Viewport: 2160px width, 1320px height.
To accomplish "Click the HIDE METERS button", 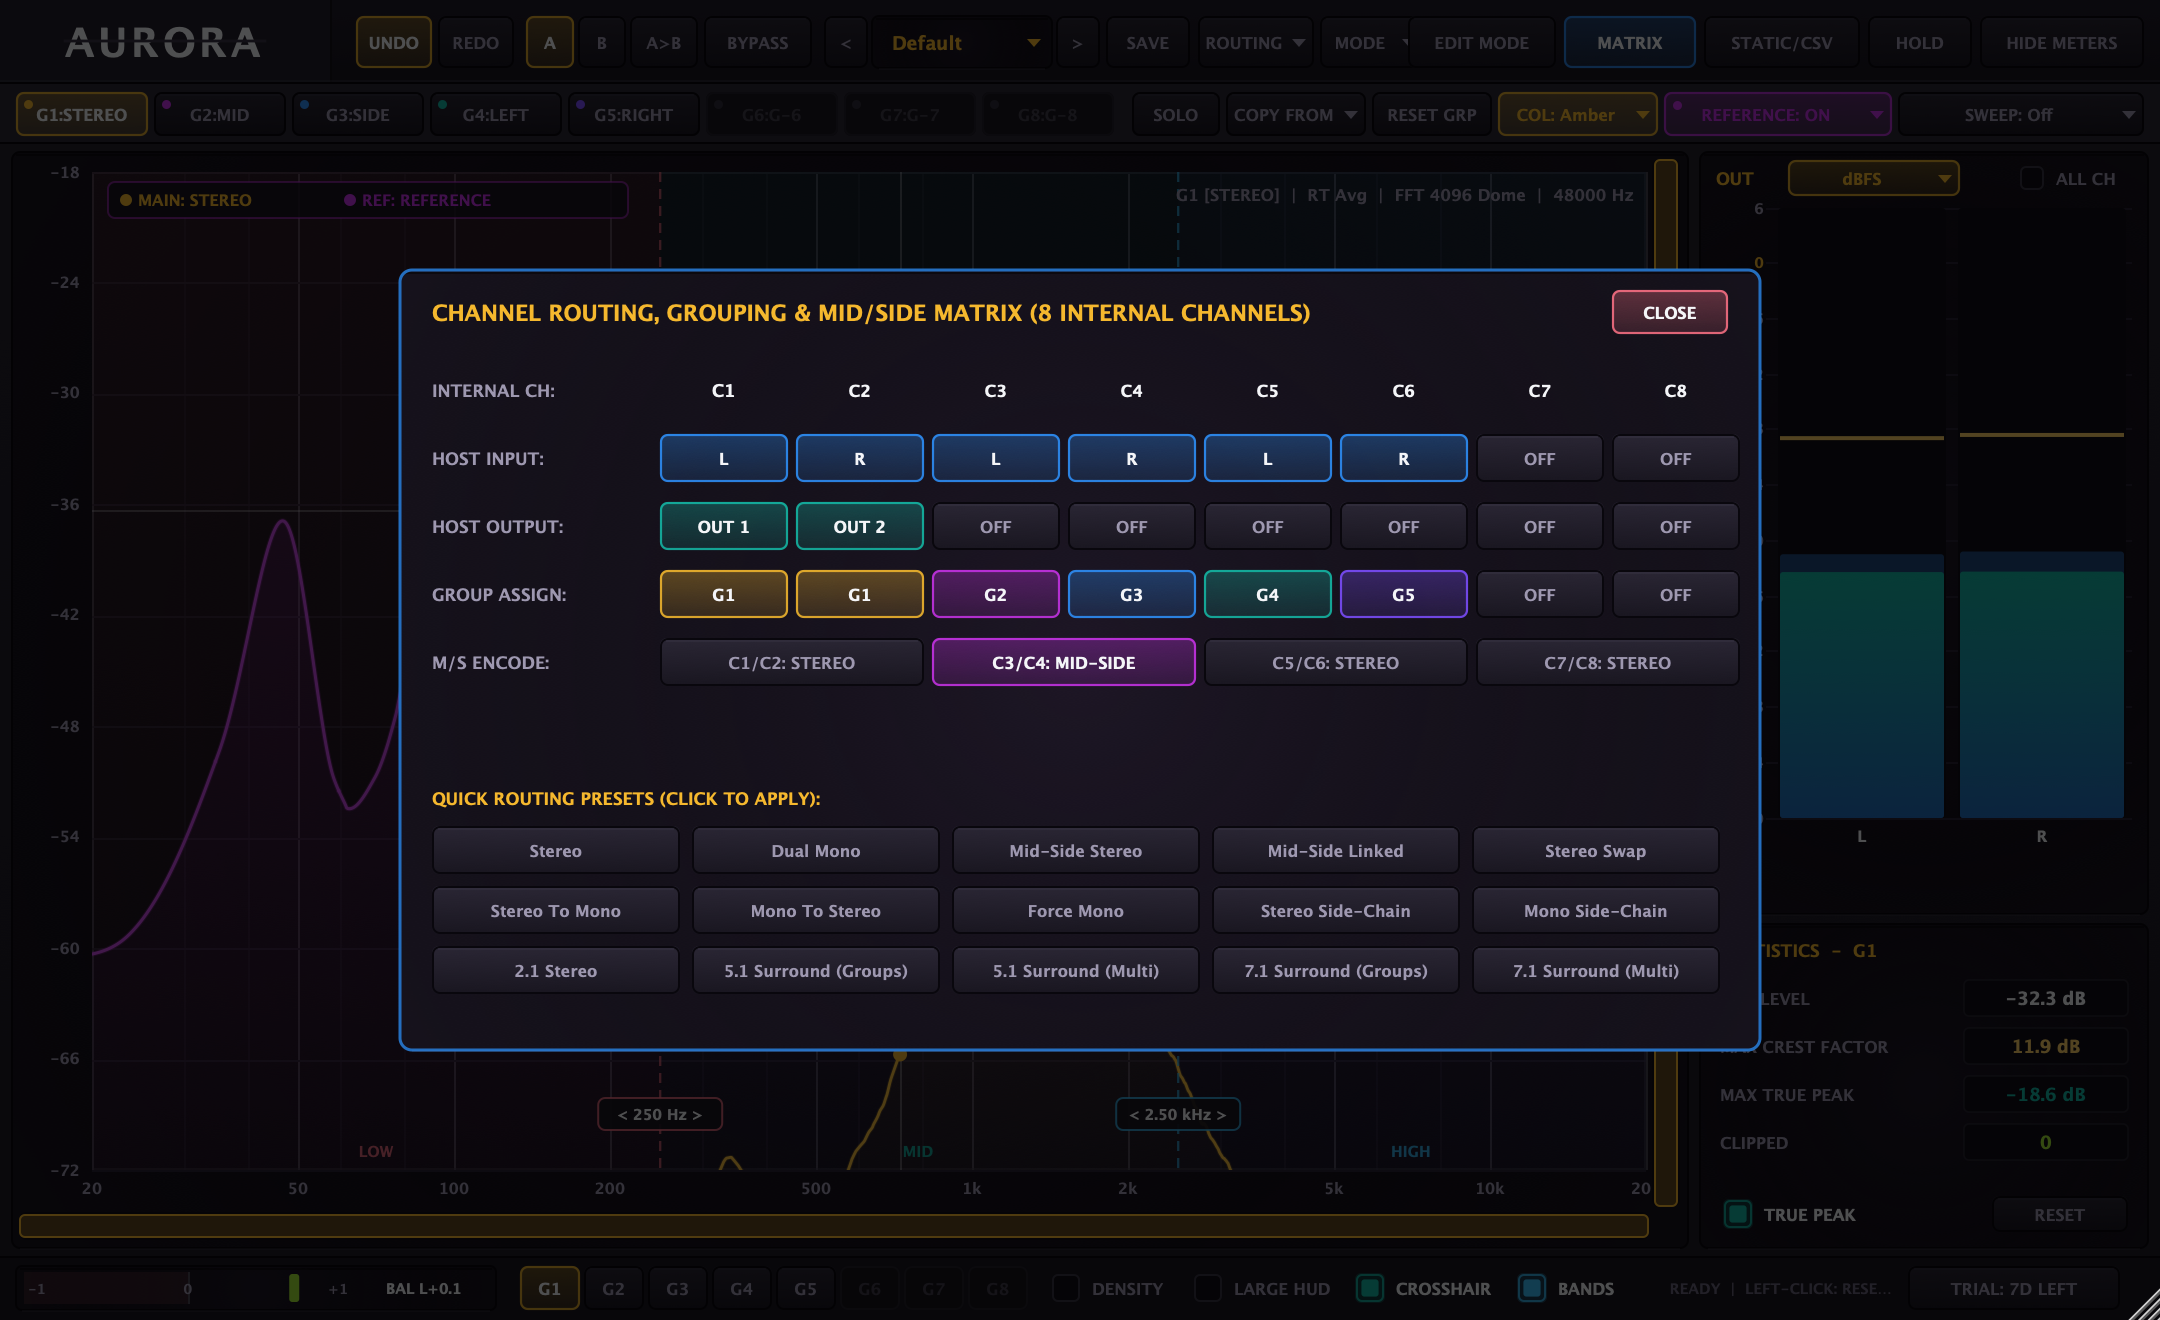I will [2061, 43].
